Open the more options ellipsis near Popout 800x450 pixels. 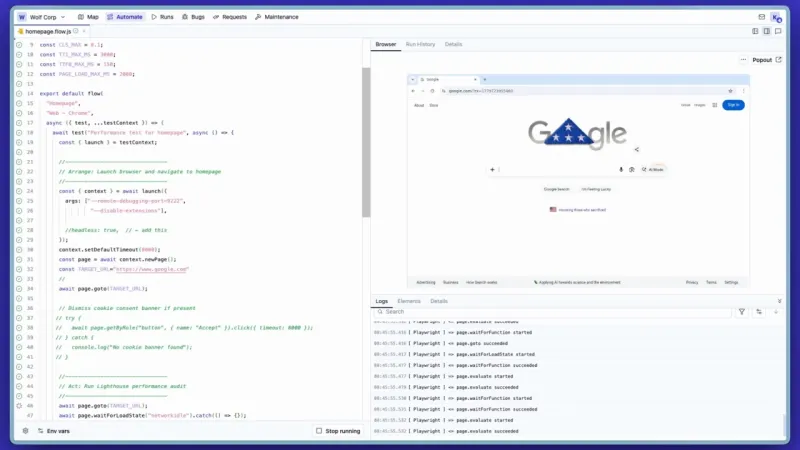click(x=743, y=60)
